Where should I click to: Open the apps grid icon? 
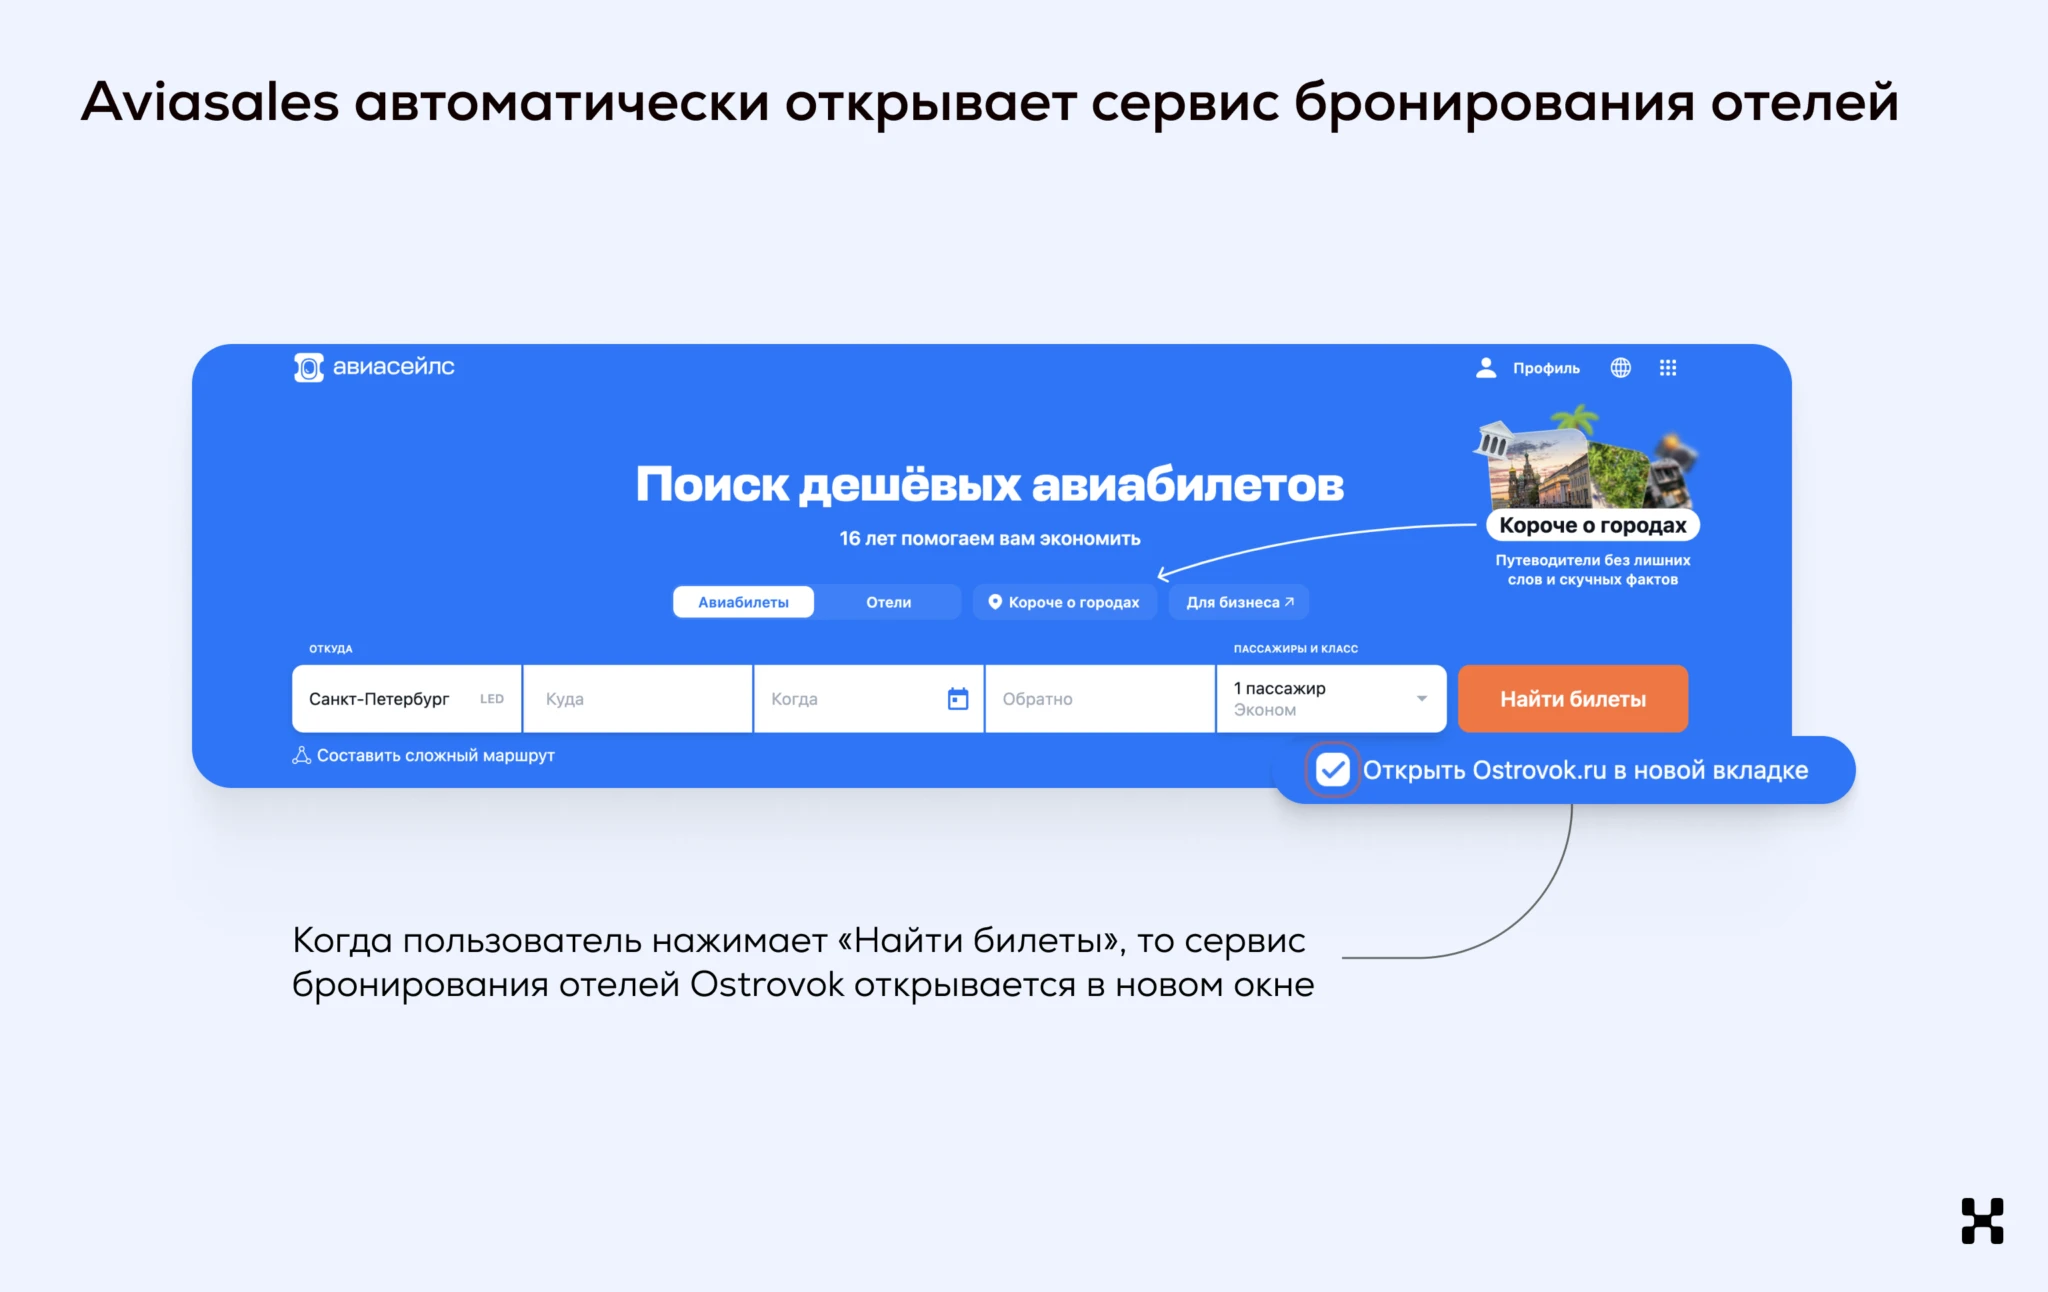[x=1667, y=368]
